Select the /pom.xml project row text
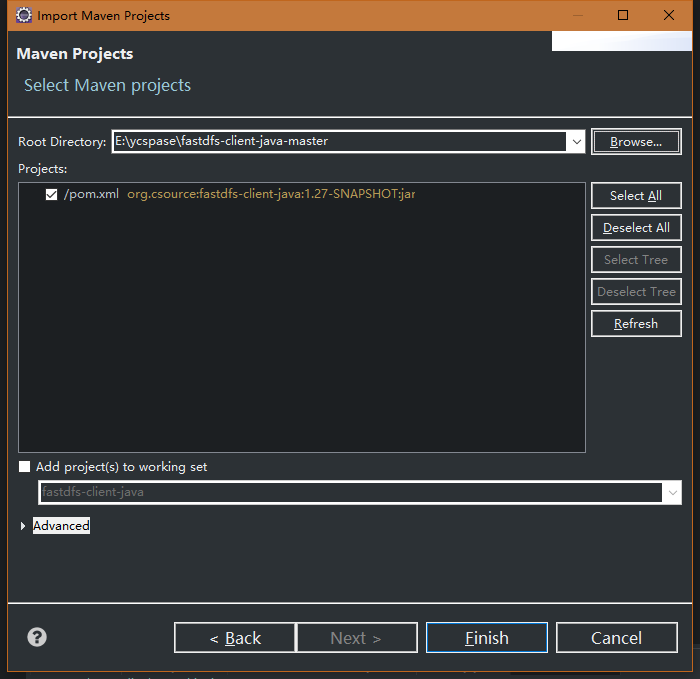 [91, 194]
